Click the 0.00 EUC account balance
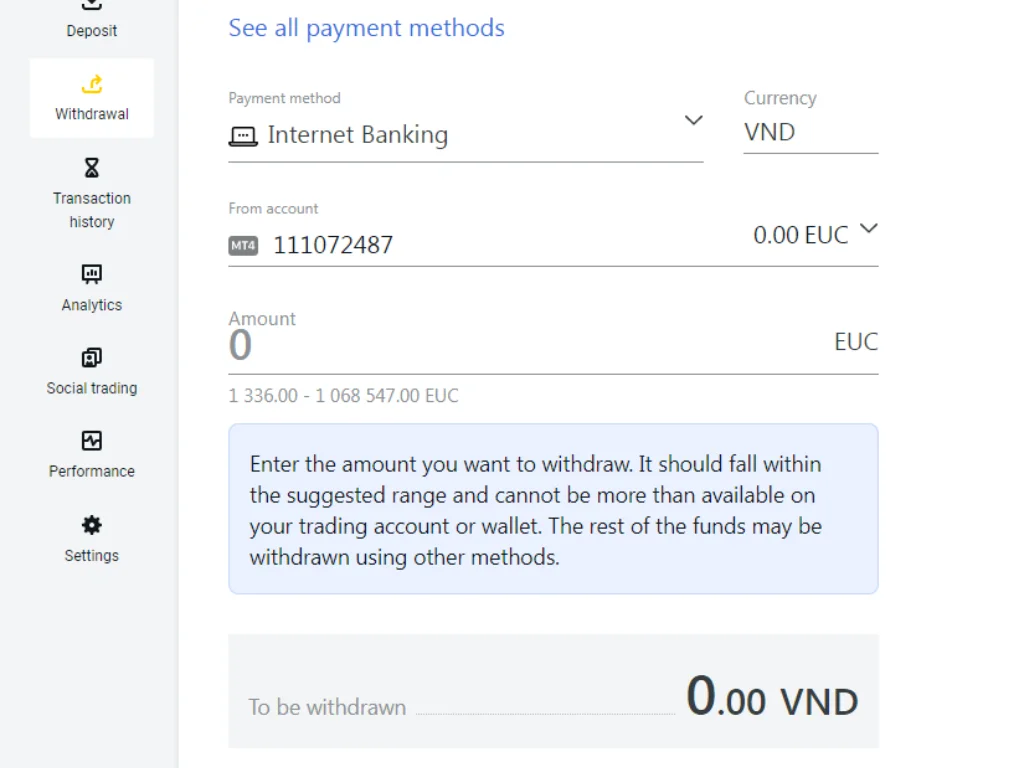The width and height of the screenshot is (1024, 768). click(800, 235)
